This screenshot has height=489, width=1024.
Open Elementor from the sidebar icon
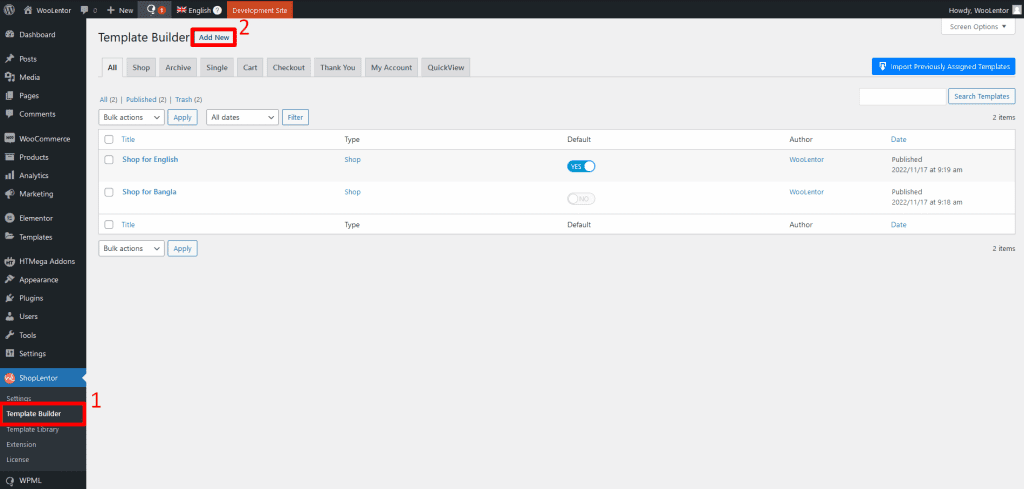10,218
